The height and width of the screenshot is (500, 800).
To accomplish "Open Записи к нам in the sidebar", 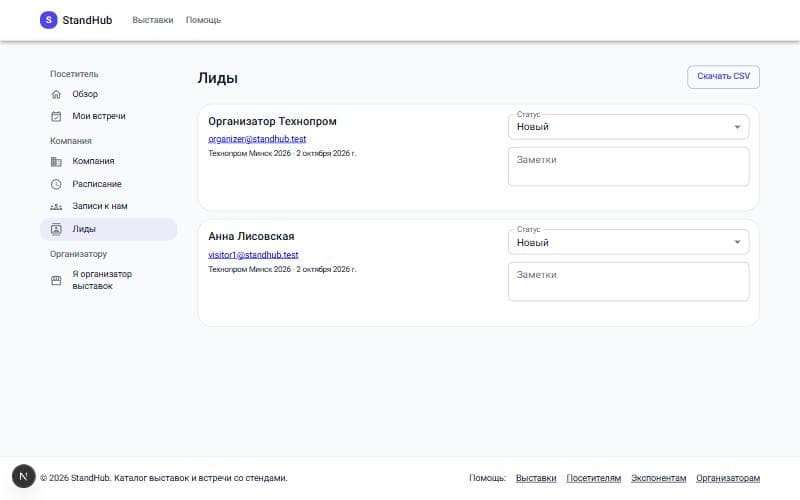I will 109,206.
